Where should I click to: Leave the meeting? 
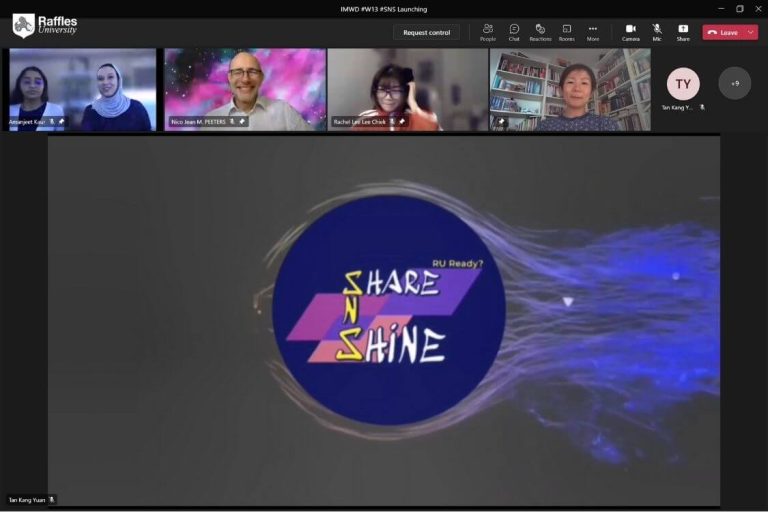[722, 32]
